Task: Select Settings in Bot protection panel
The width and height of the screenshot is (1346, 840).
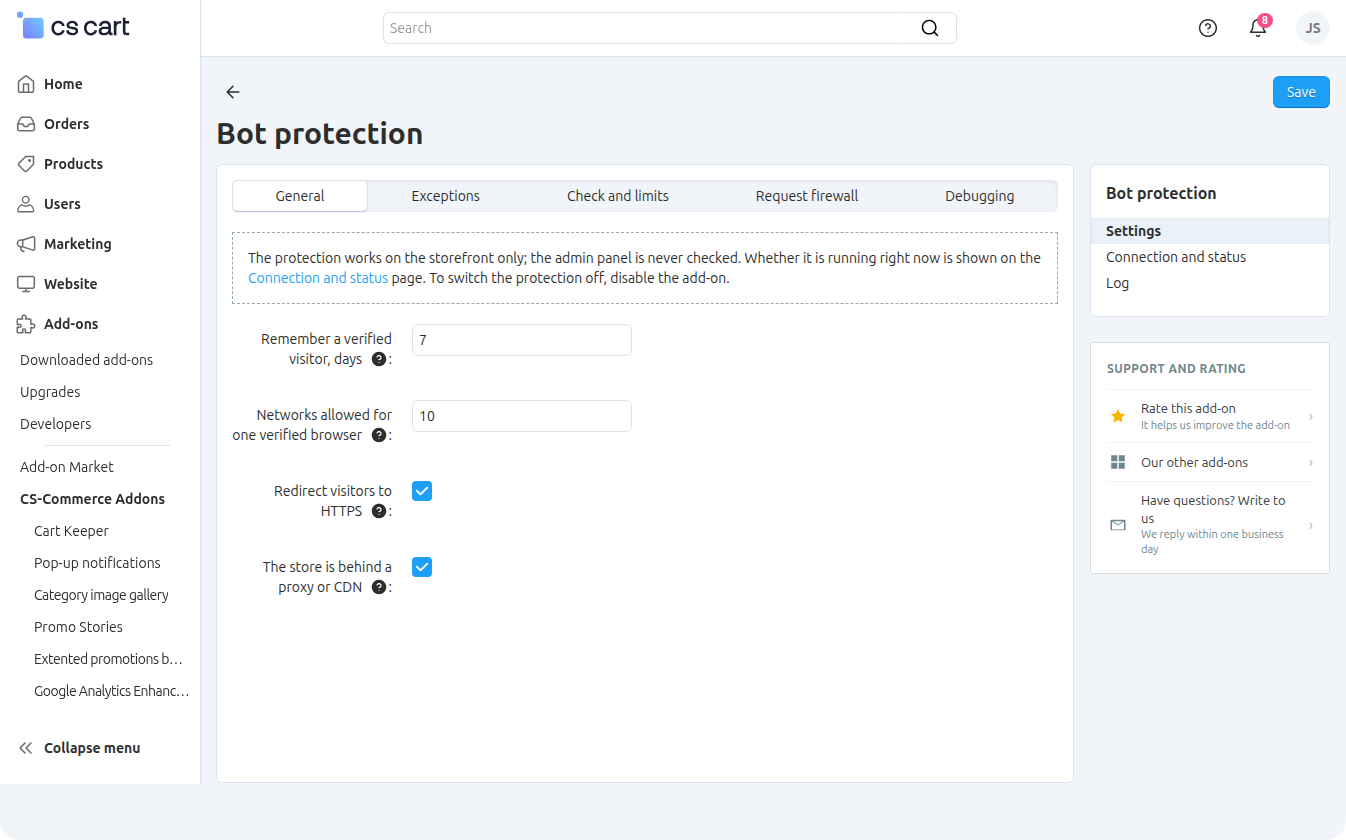Action: pyautogui.click(x=1210, y=231)
